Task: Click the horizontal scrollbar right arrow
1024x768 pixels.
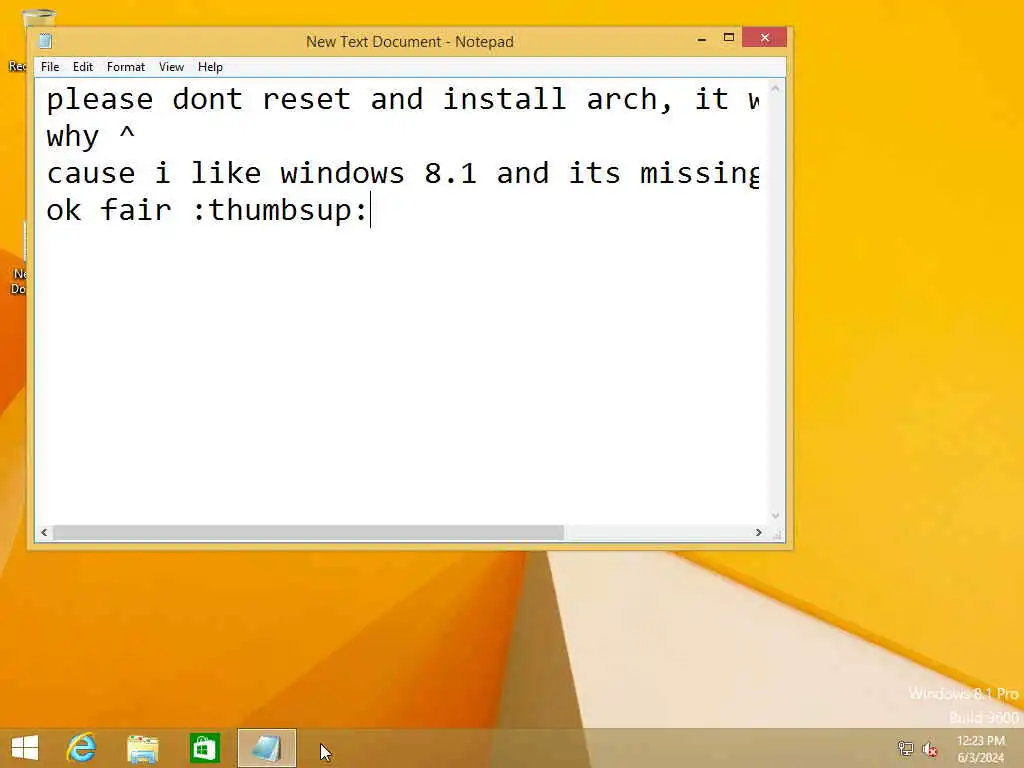Action: 758,533
